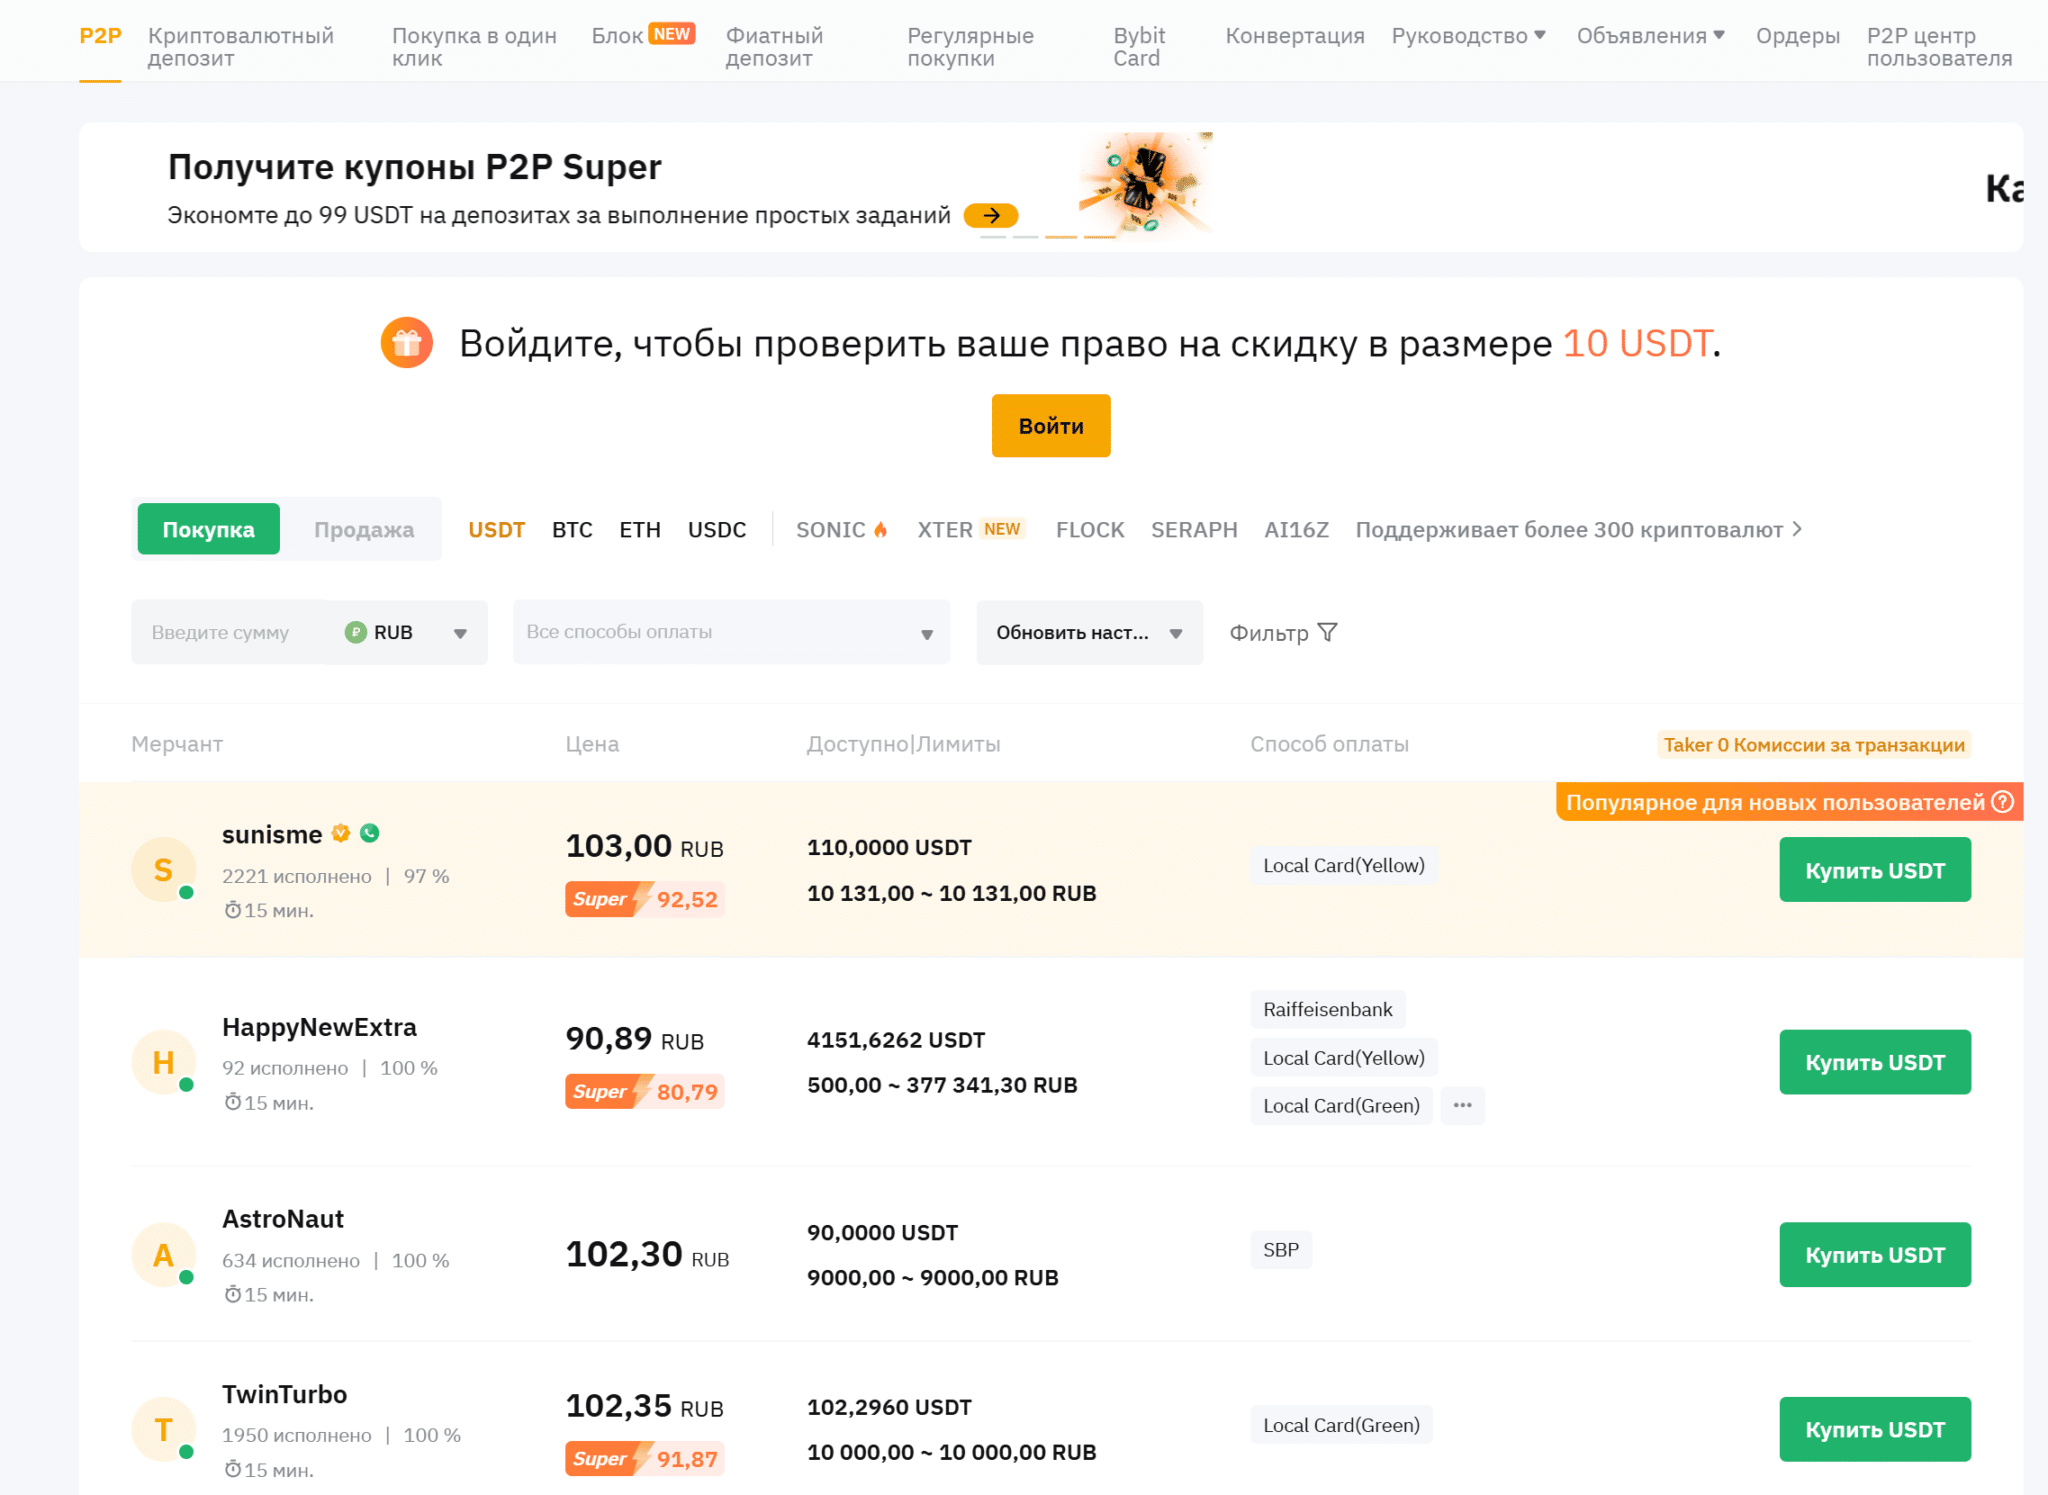This screenshot has width=2048, height=1495.
Task: Select the Покупка (Buy) toggle
Action: (208, 529)
